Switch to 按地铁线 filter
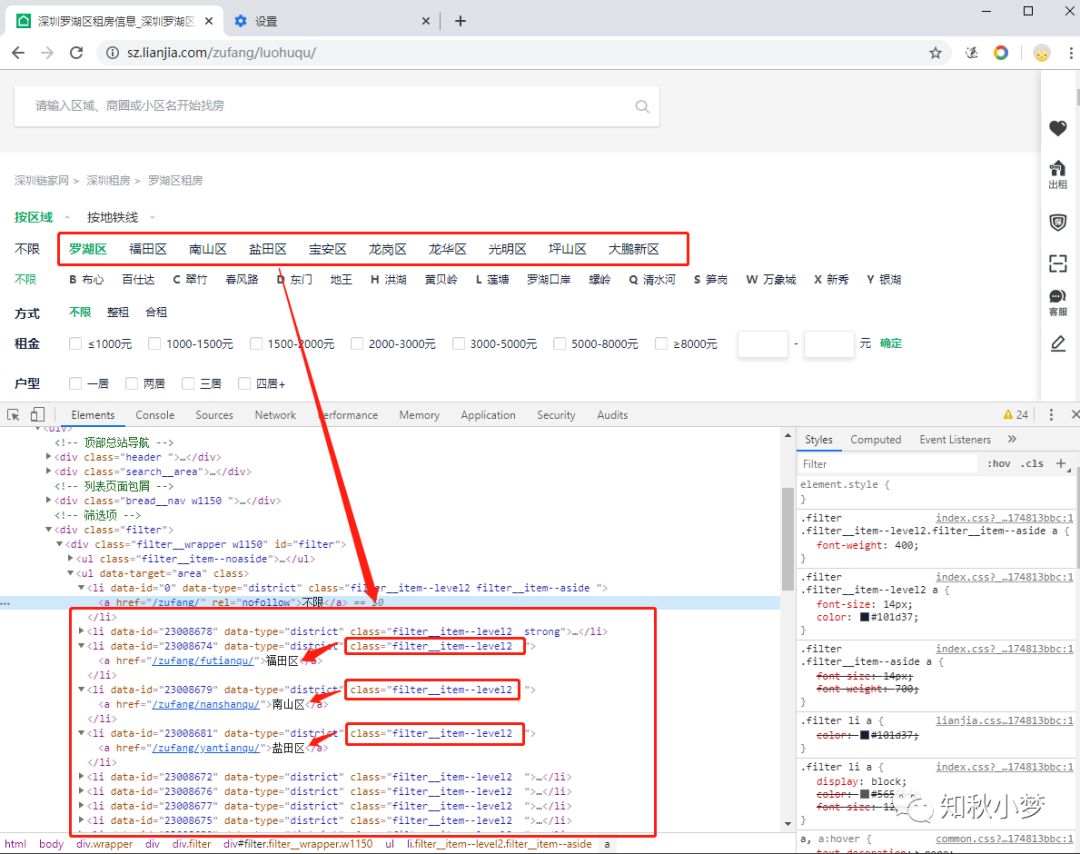 coord(112,218)
